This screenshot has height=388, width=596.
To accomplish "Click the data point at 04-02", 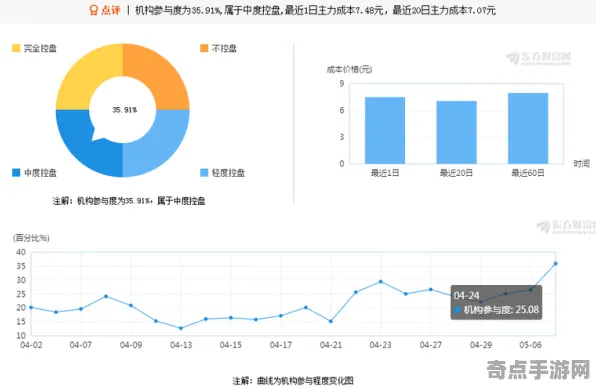I will coord(31,307).
